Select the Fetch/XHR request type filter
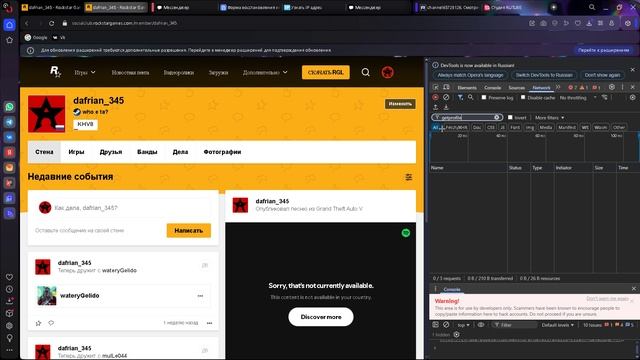Screen dimensions: 640x360 456,127
